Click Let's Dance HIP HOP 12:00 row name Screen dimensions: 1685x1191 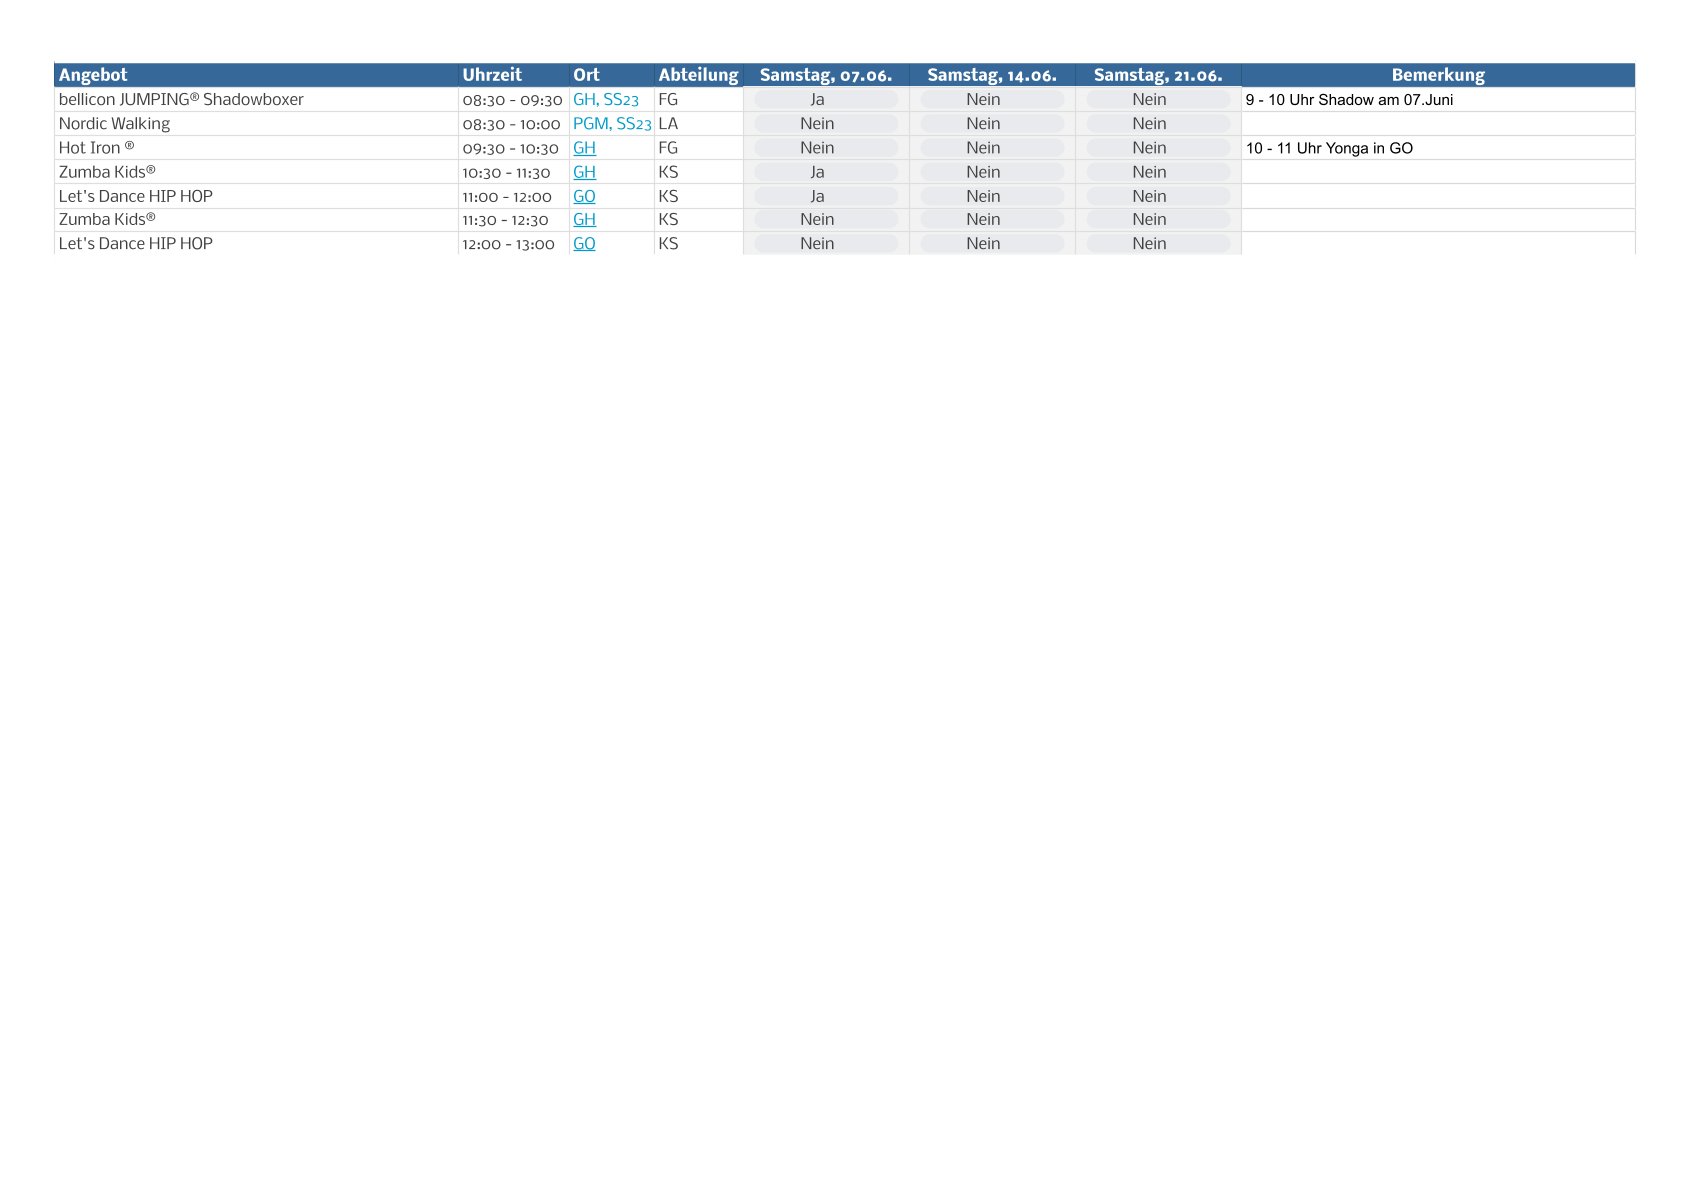point(135,243)
